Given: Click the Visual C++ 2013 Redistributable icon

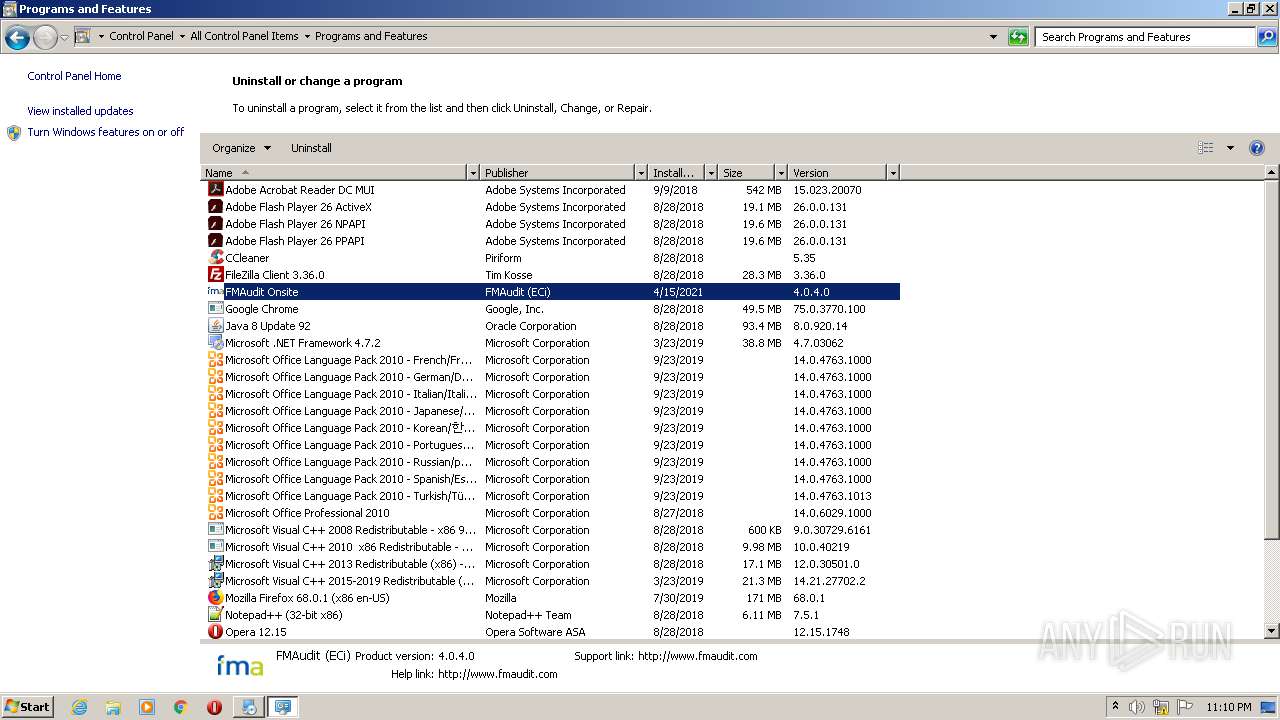Looking at the screenshot, I should click(x=215, y=563).
